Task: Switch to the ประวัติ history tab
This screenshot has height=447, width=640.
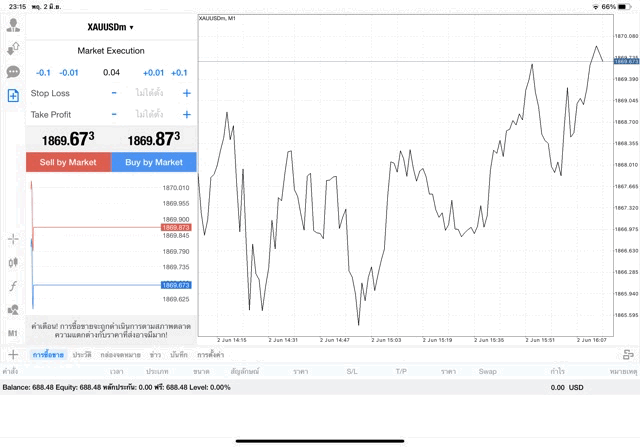Action: (x=82, y=355)
